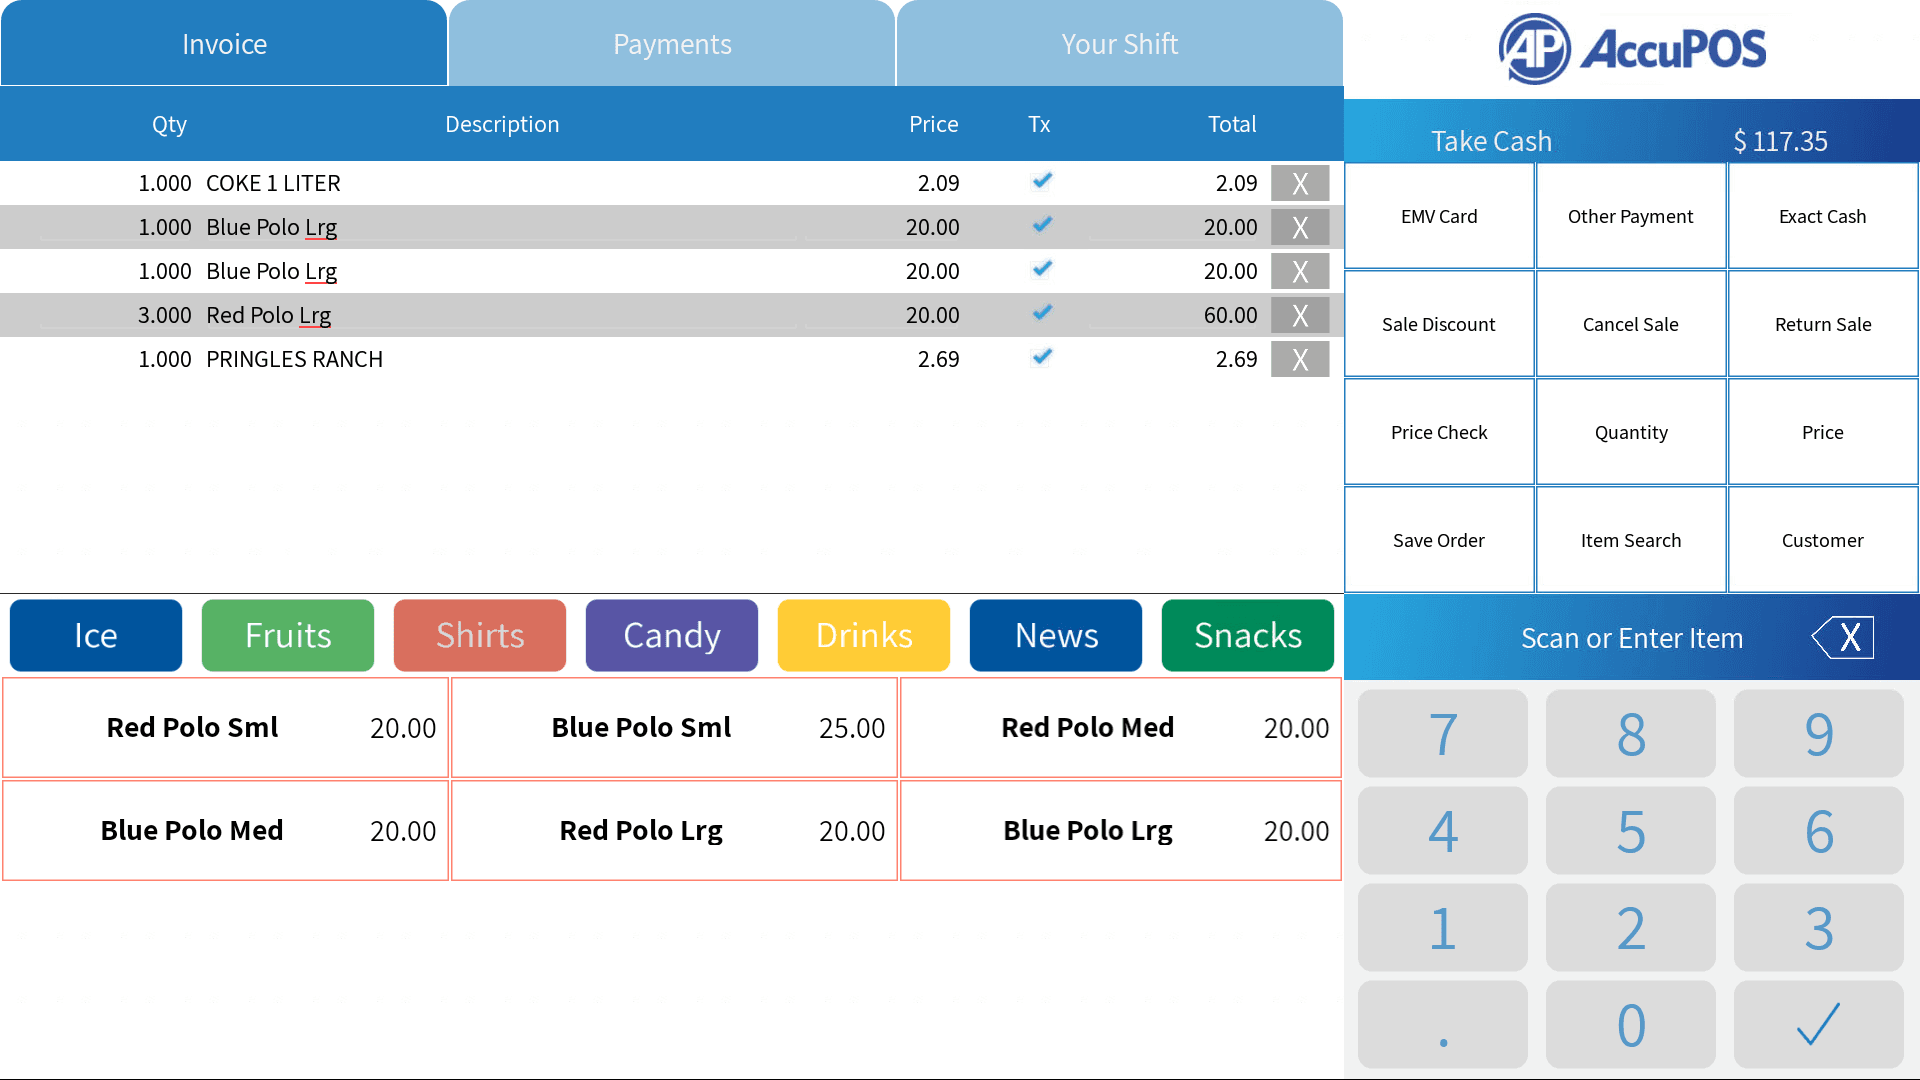Image resolution: width=1920 pixels, height=1080 pixels.
Task: Select the EMV Card payment button
Action: point(1439,216)
